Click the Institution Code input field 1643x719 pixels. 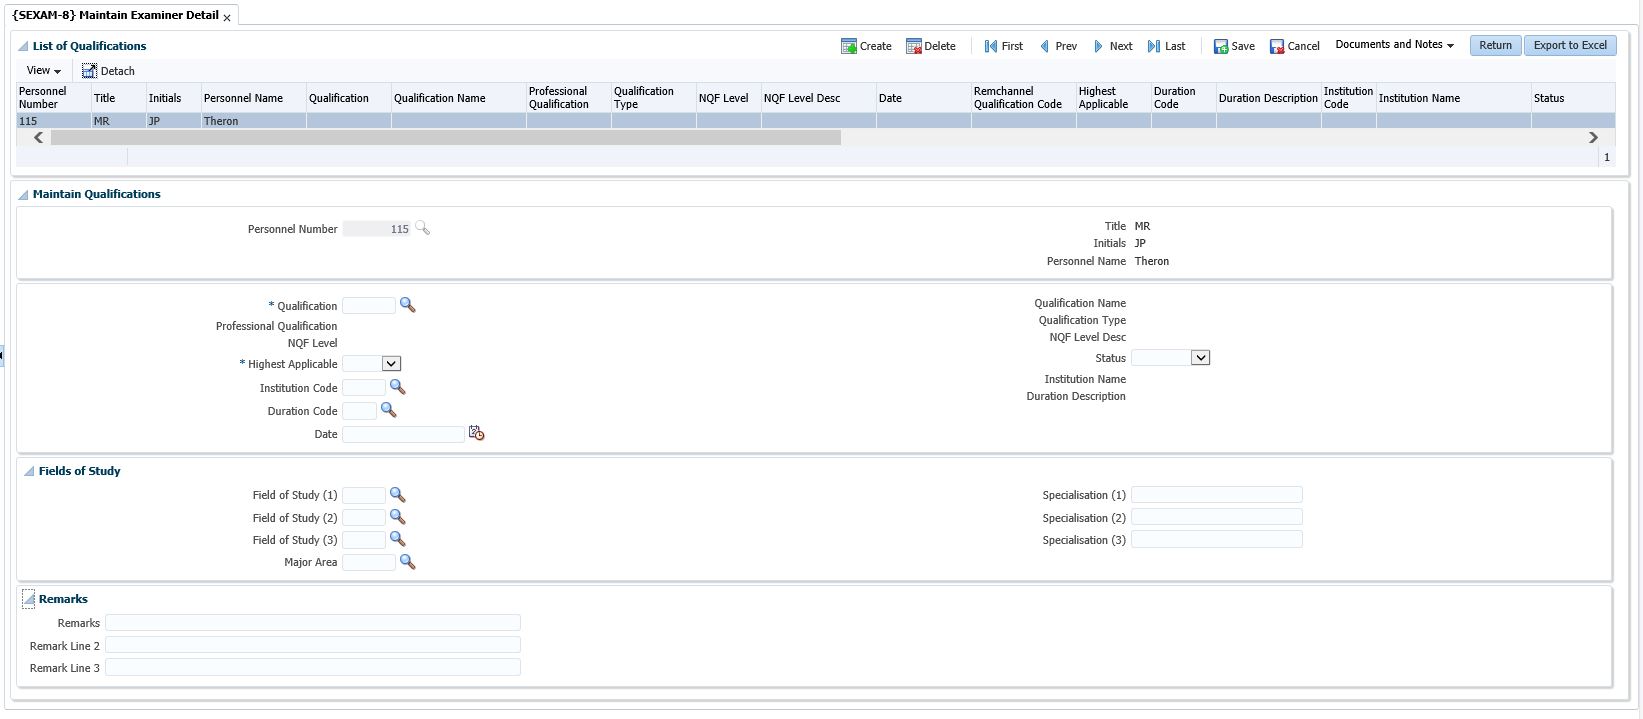pos(364,387)
